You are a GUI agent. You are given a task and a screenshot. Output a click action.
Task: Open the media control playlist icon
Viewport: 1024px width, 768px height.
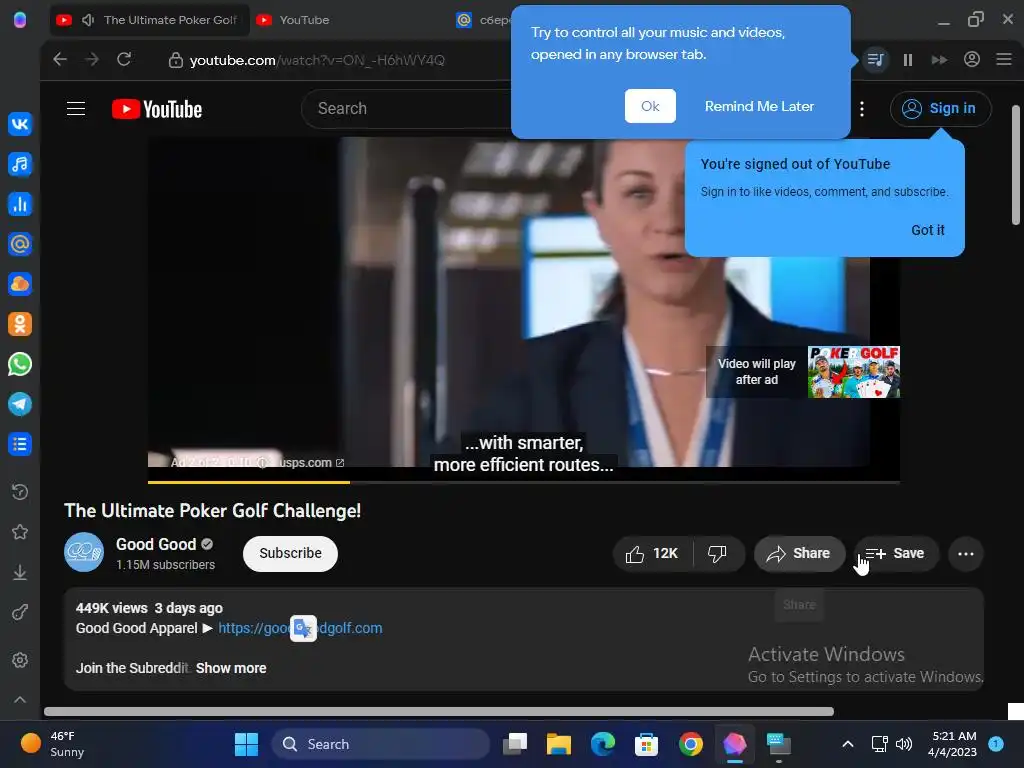coord(875,60)
